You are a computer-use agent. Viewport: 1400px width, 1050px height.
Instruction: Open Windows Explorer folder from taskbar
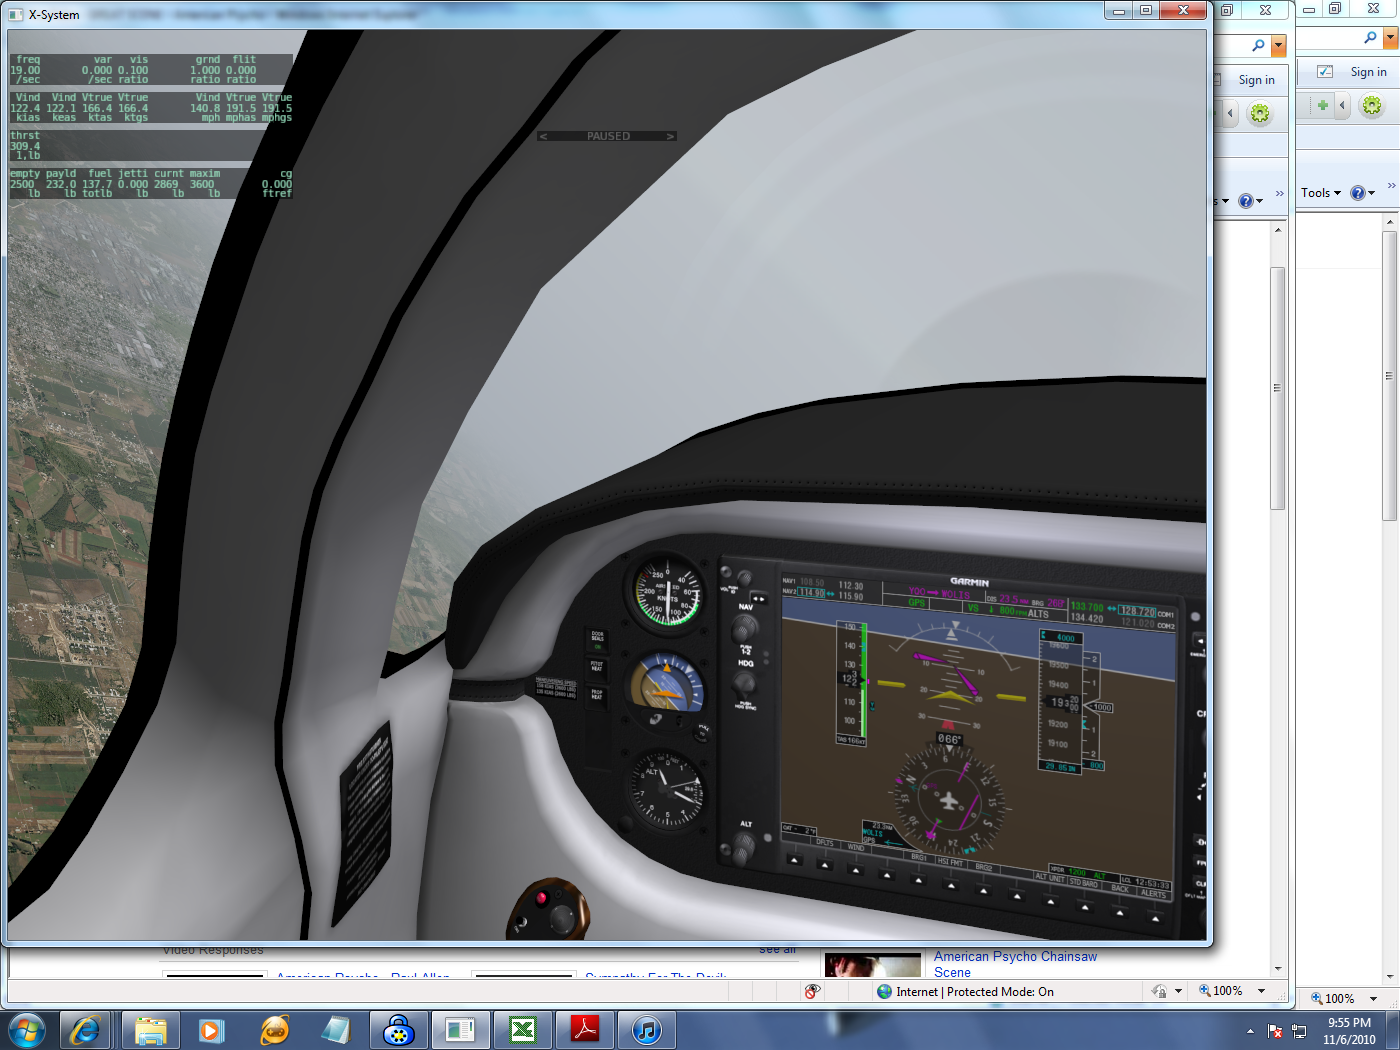click(151, 1030)
